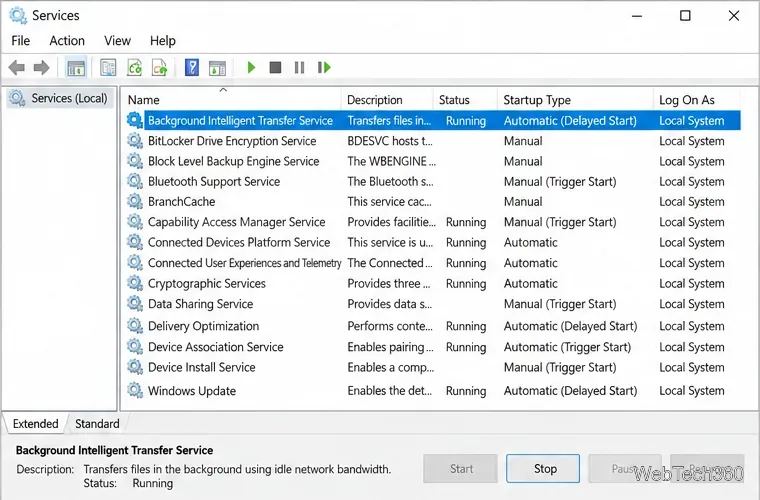Image resolution: width=760 pixels, height=500 pixels.
Task: Select Delivery Optimization service name
Action: [204, 326]
